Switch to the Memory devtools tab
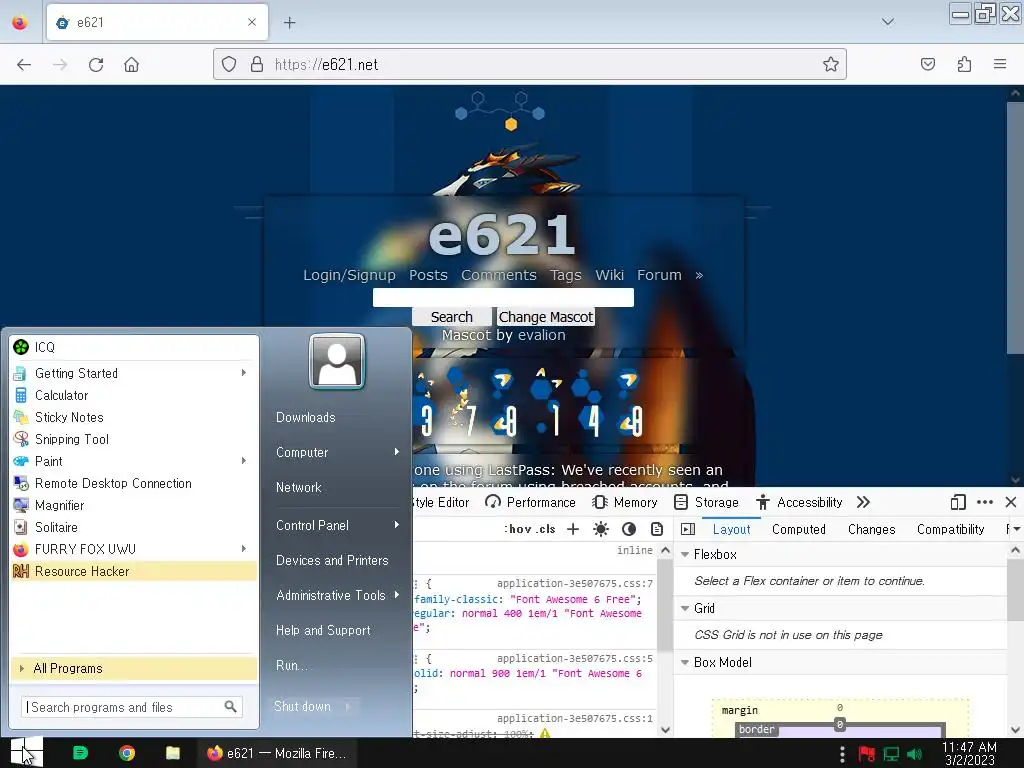The image size is (1024, 768). click(x=624, y=502)
